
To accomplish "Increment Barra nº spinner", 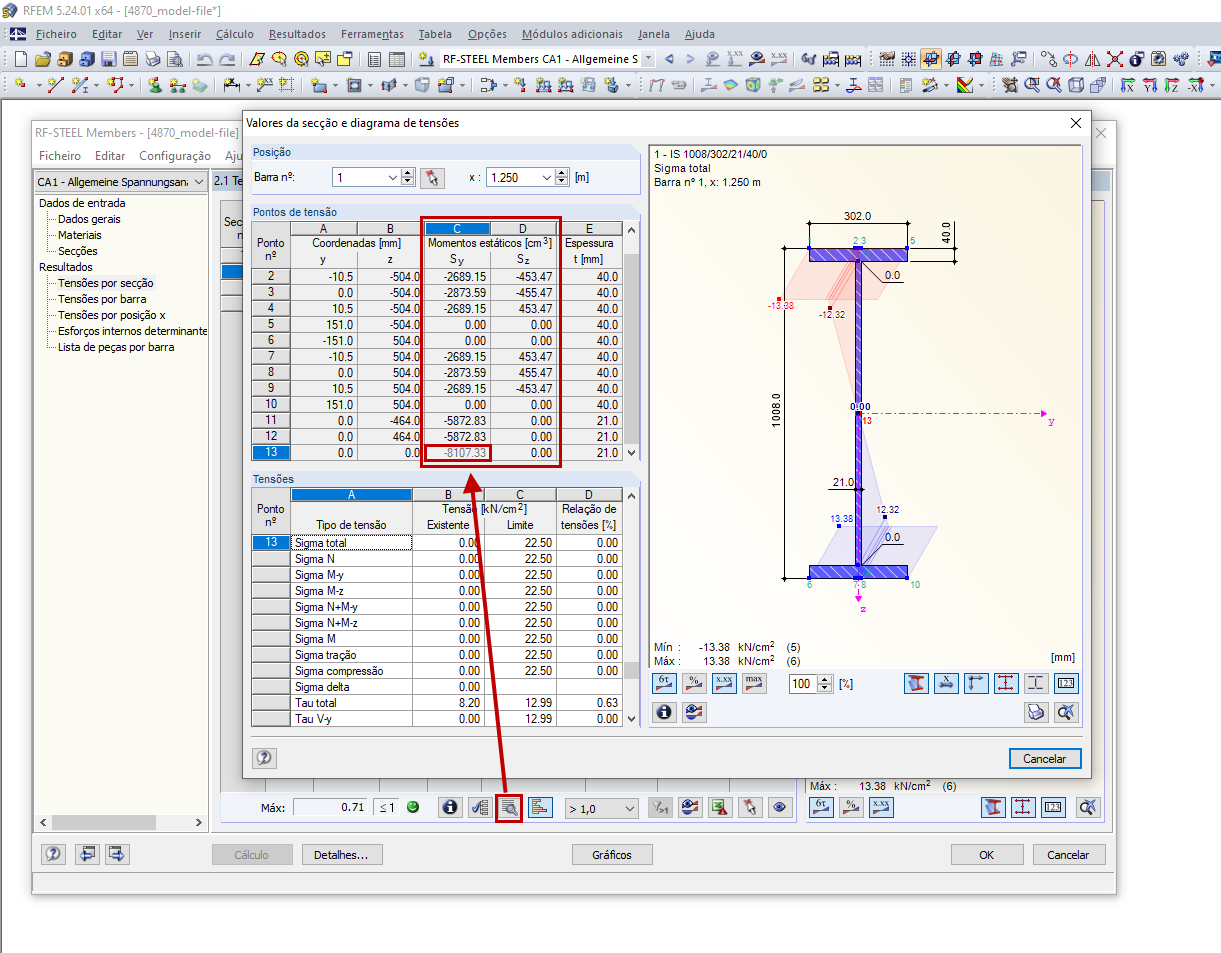I will pyautogui.click(x=407, y=173).
